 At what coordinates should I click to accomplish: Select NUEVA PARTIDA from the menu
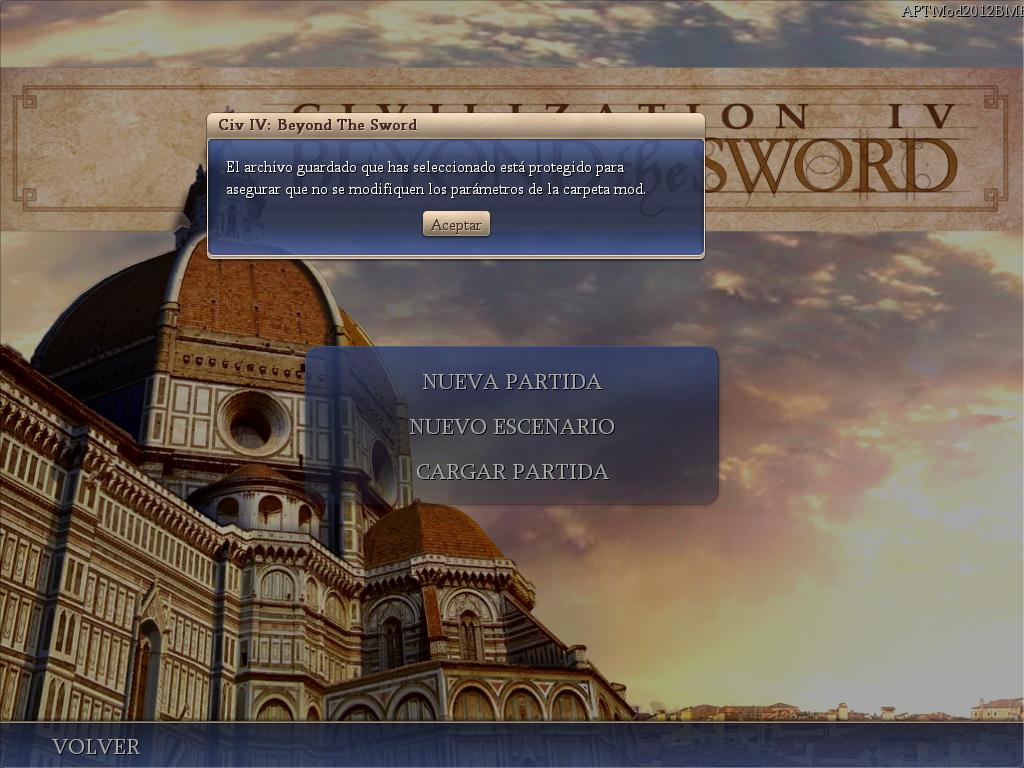[x=511, y=382]
